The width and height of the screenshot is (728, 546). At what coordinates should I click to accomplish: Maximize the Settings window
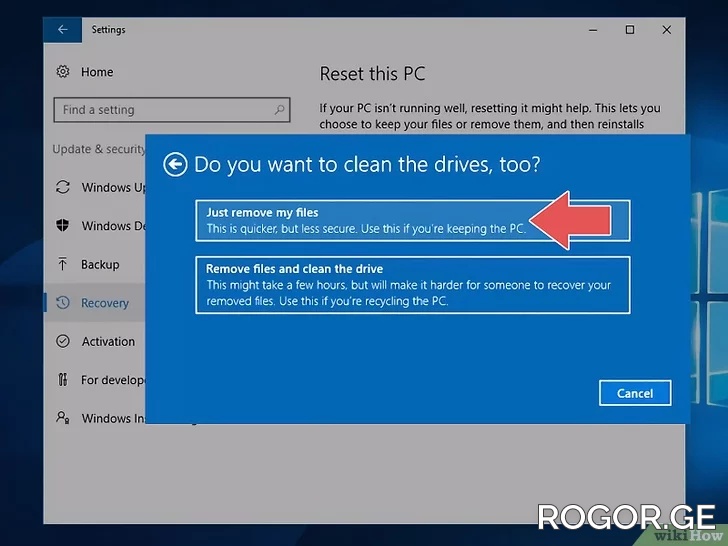pyautogui.click(x=630, y=30)
